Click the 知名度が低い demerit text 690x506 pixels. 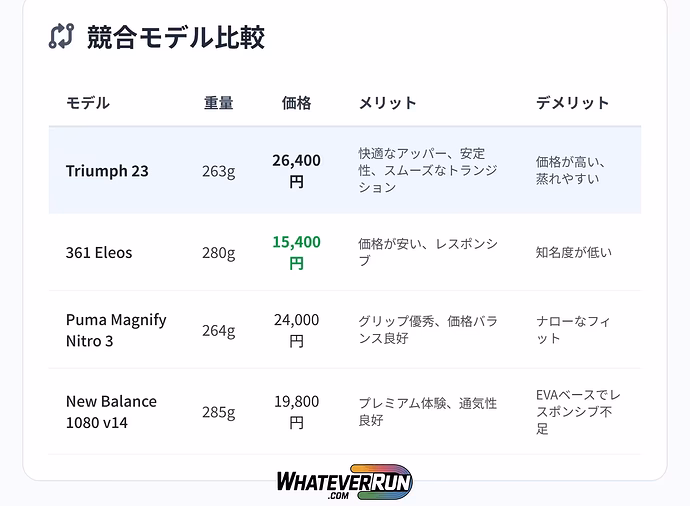(573, 253)
